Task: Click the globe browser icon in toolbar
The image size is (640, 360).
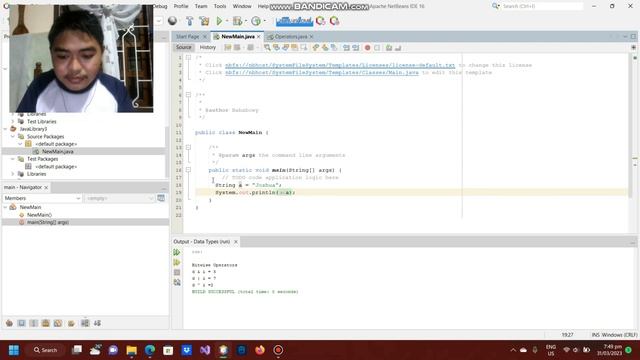Action: pos(172,21)
